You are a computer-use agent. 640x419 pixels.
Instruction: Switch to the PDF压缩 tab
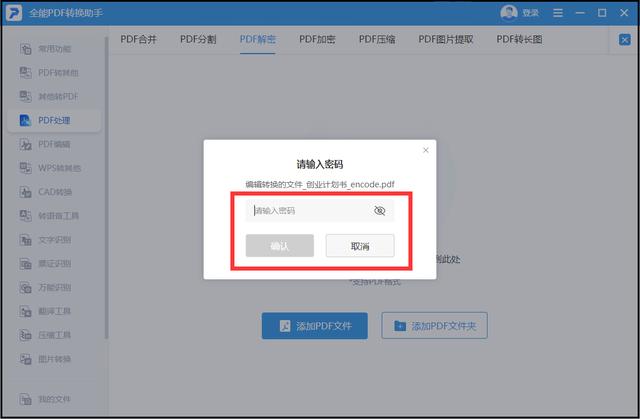[377, 39]
